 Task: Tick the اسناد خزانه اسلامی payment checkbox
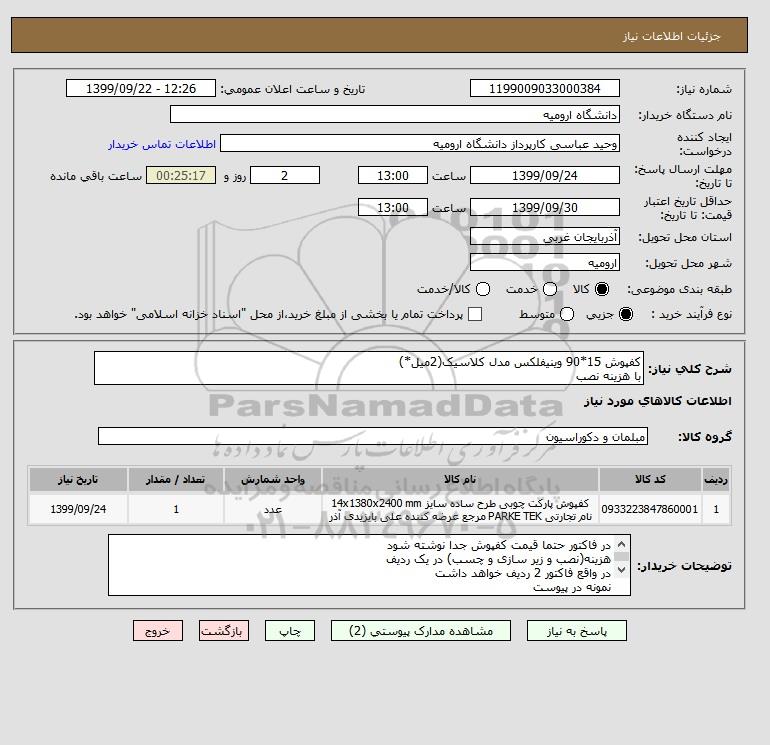[x=475, y=314]
